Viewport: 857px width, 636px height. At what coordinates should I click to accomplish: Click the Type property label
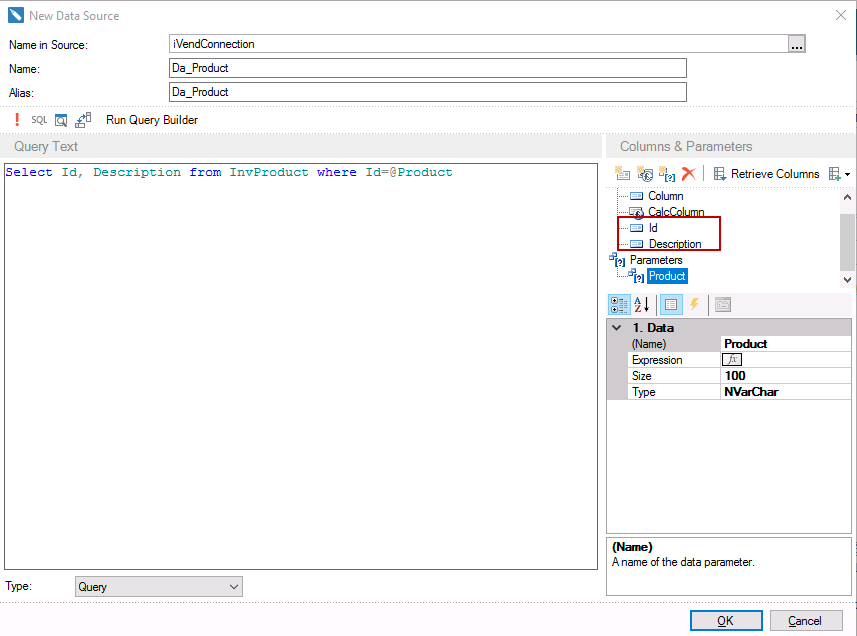click(x=643, y=392)
